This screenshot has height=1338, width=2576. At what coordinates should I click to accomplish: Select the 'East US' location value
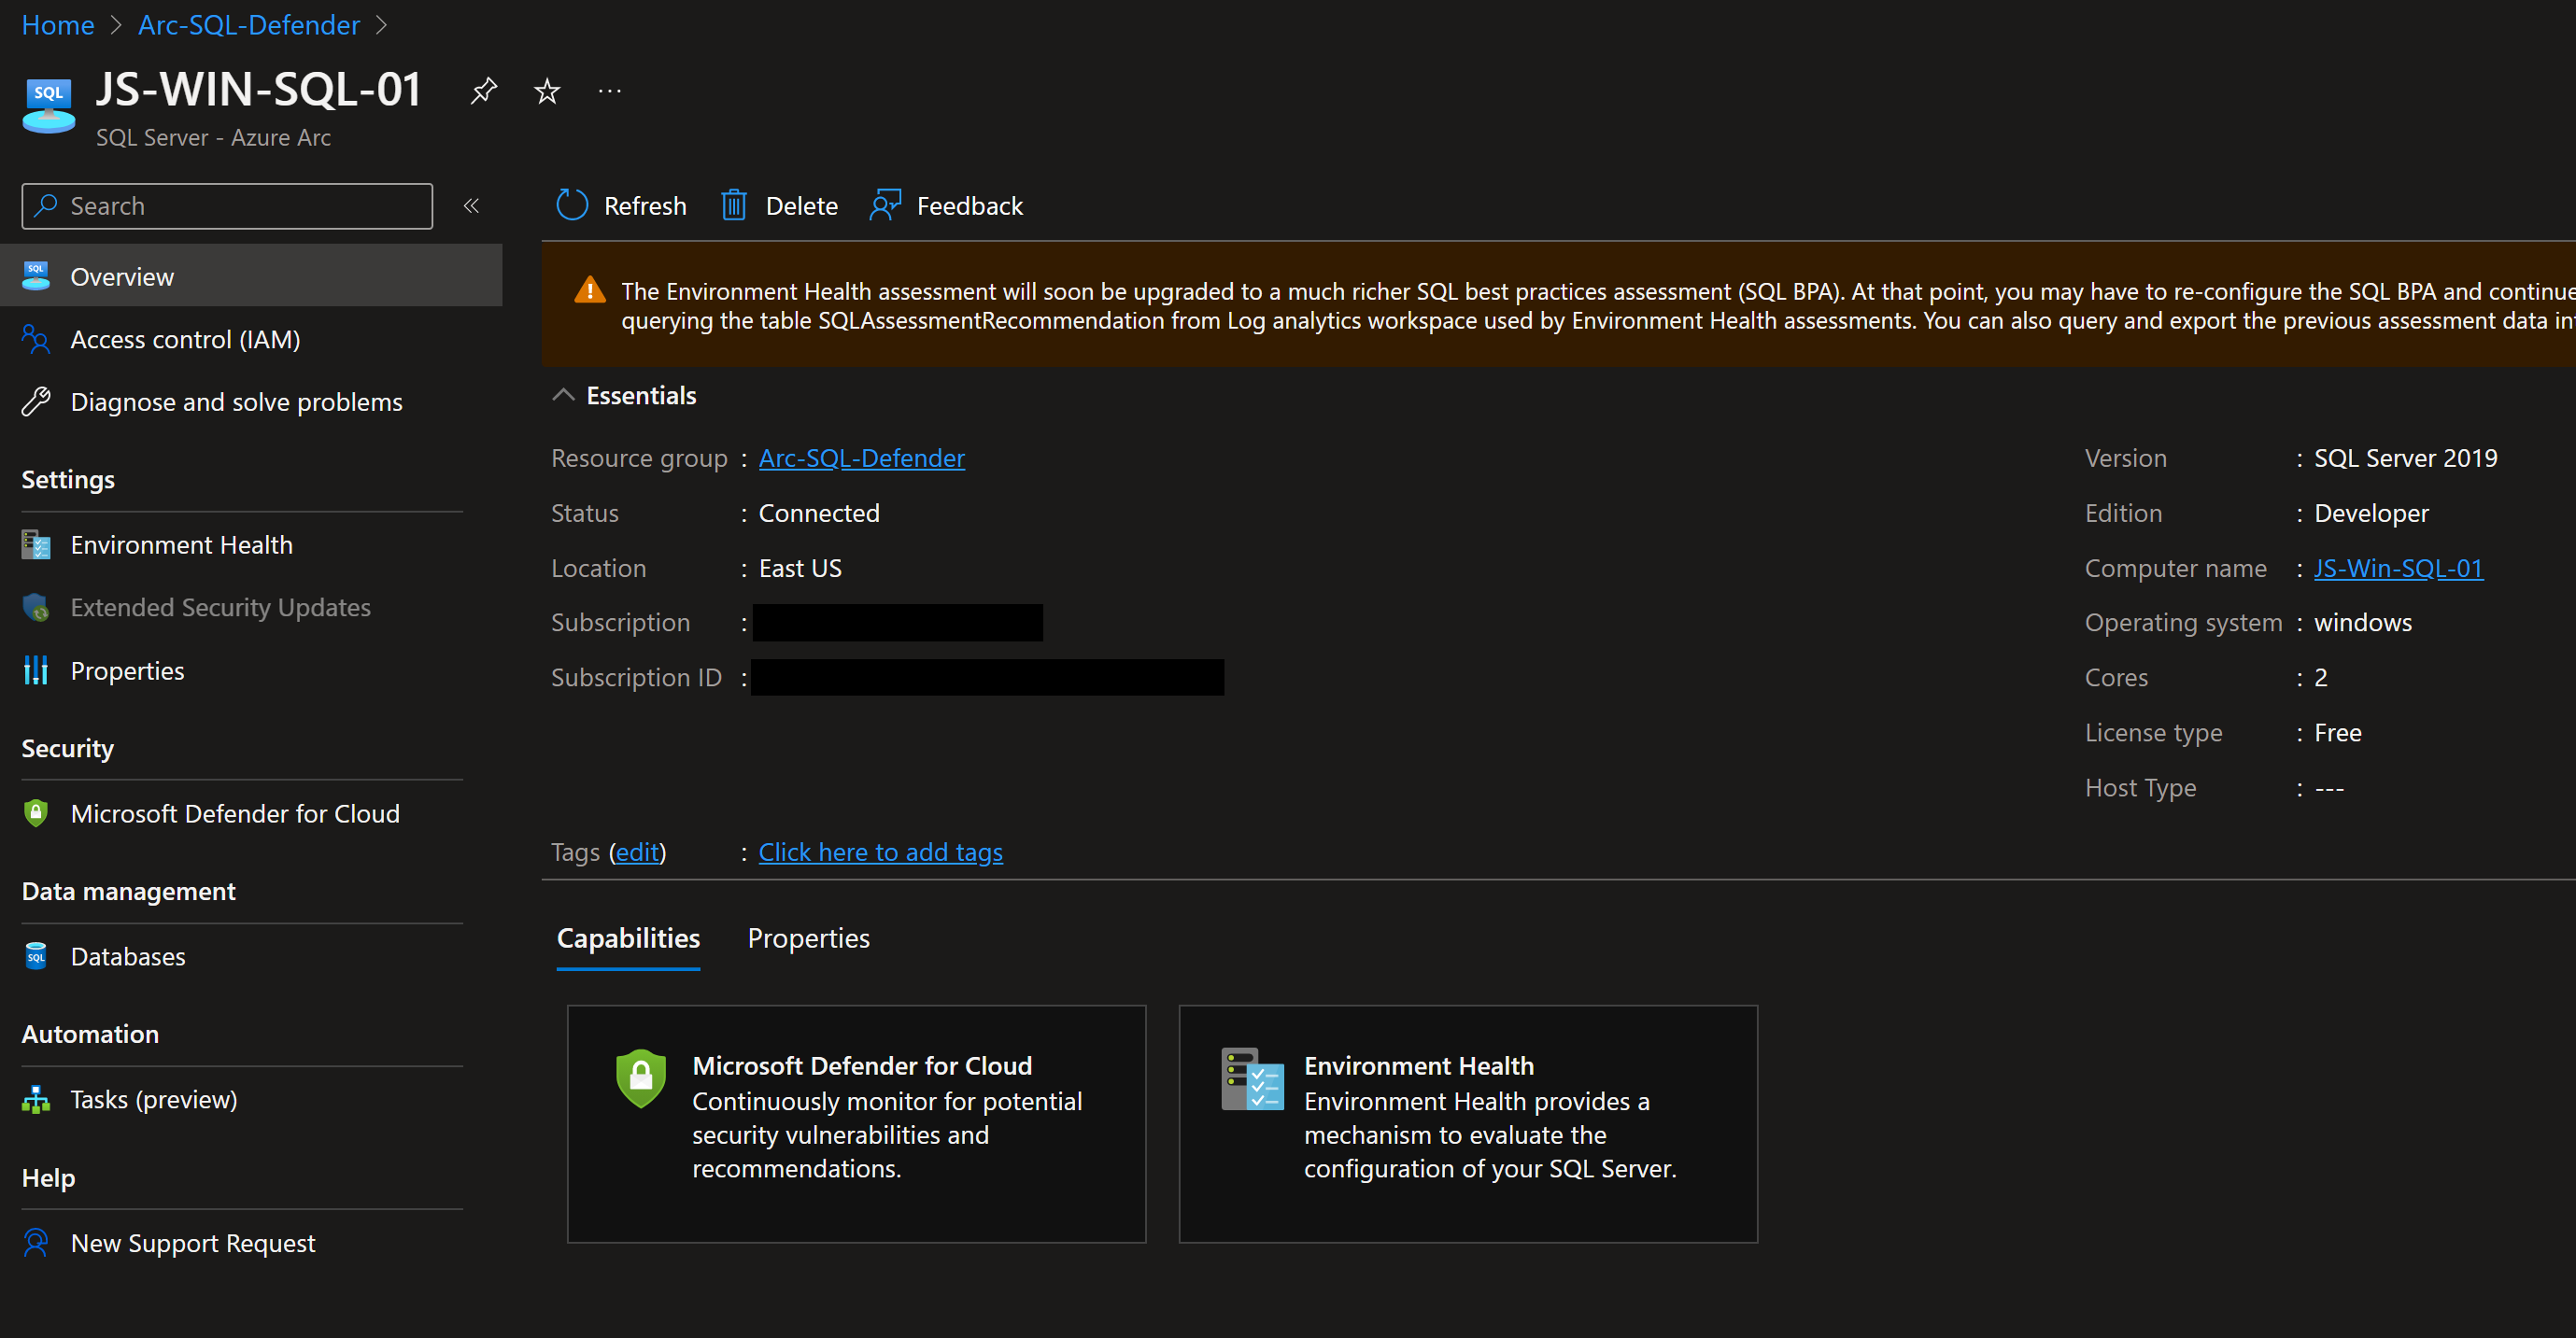click(800, 567)
